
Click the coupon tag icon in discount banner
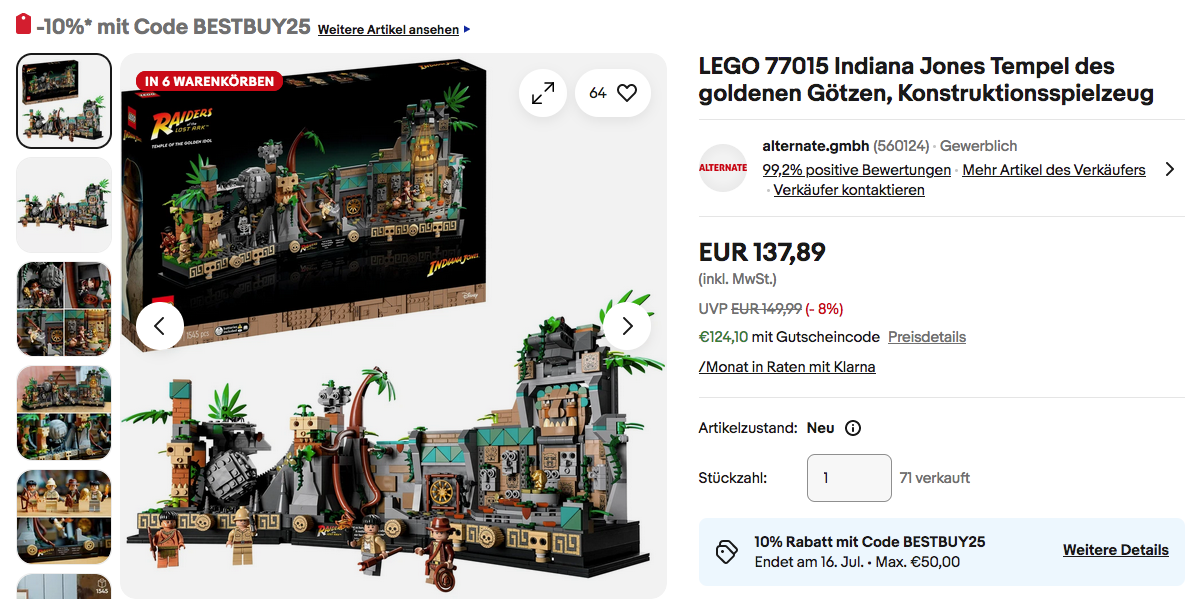tap(726, 552)
